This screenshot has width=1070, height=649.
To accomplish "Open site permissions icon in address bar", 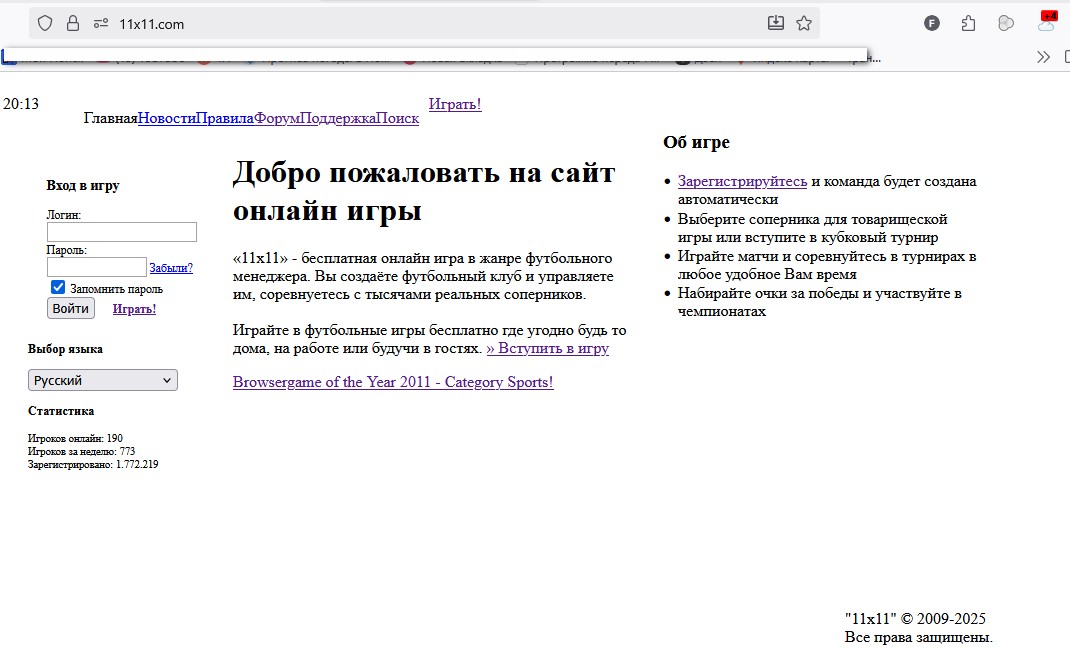I will 100,23.
